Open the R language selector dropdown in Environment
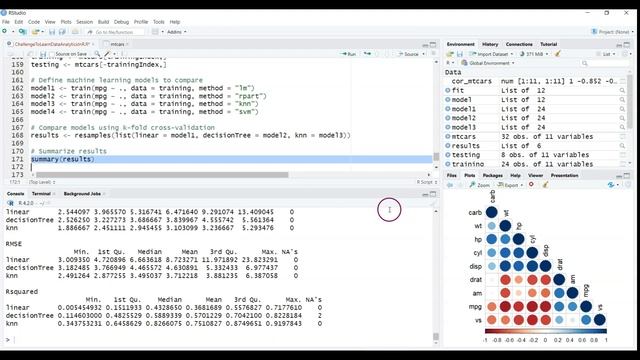The height and width of the screenshot is (360, 640). [450, 63]
